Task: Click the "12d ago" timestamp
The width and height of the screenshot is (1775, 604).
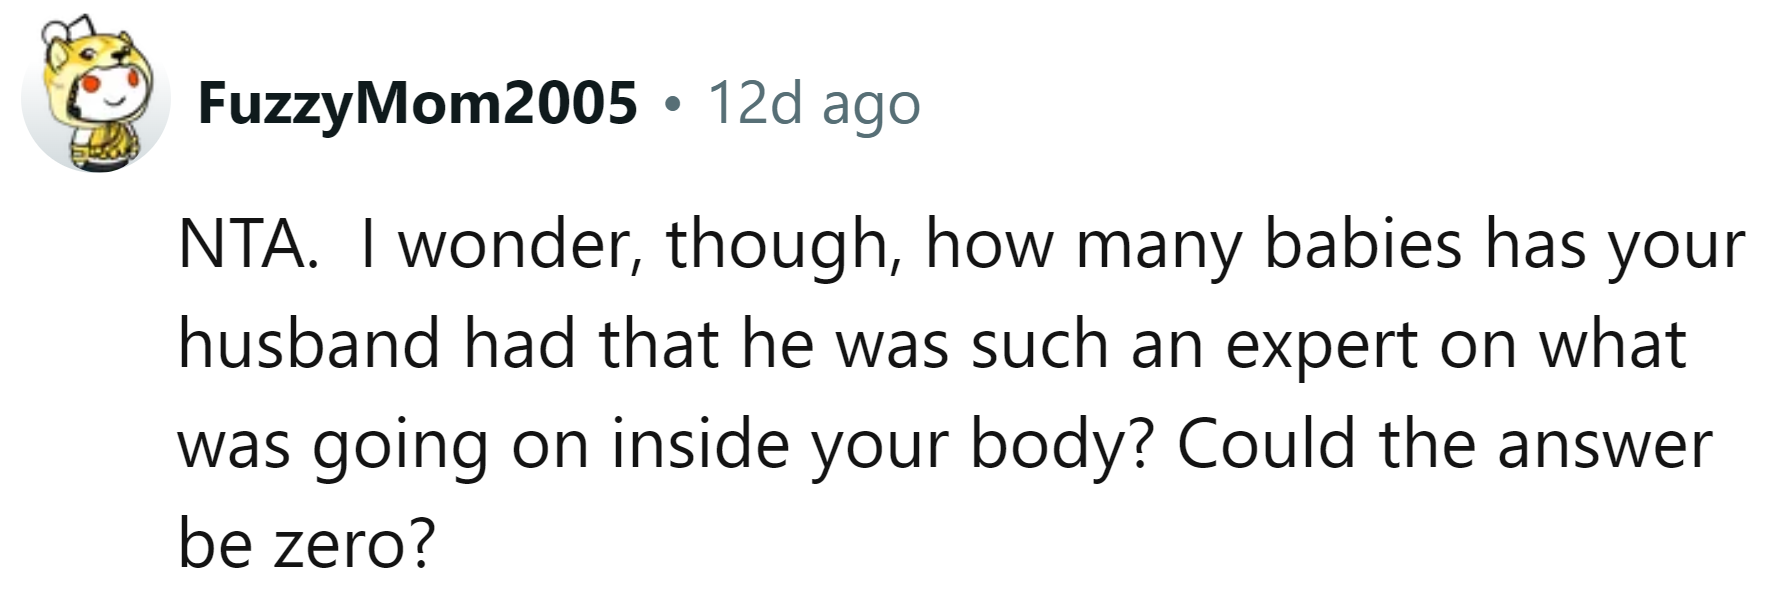Action: click(x=813, y=103)
